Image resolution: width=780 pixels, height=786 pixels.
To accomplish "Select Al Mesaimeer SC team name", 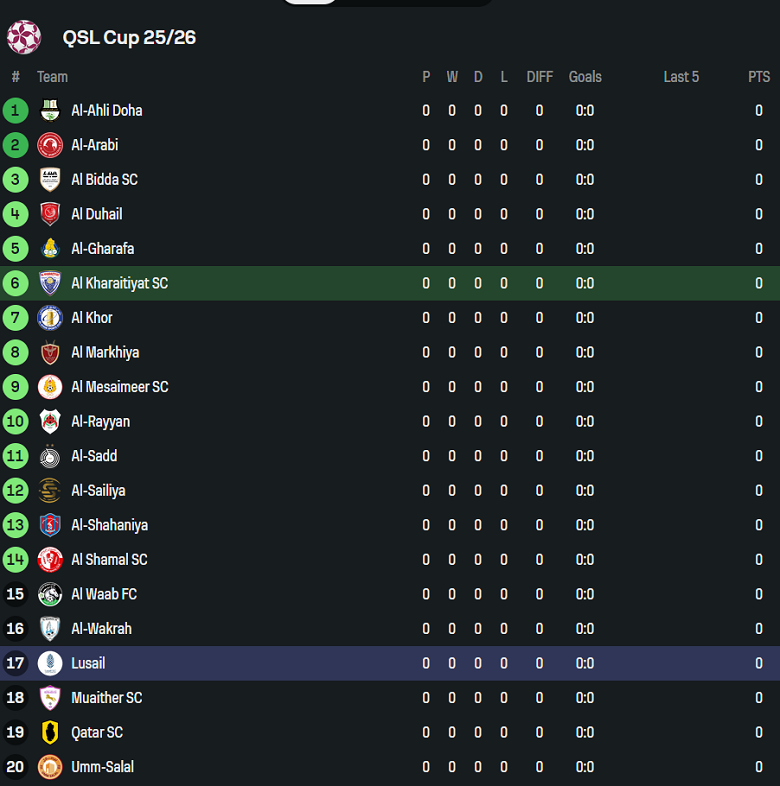I will [119, 387].
